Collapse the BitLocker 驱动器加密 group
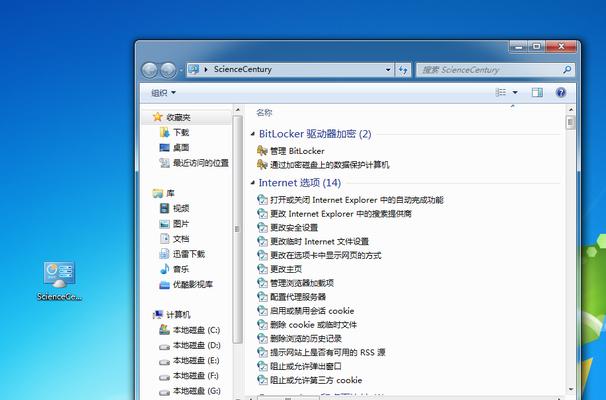This screenshot has width=606, height=400. pos(253,134)
